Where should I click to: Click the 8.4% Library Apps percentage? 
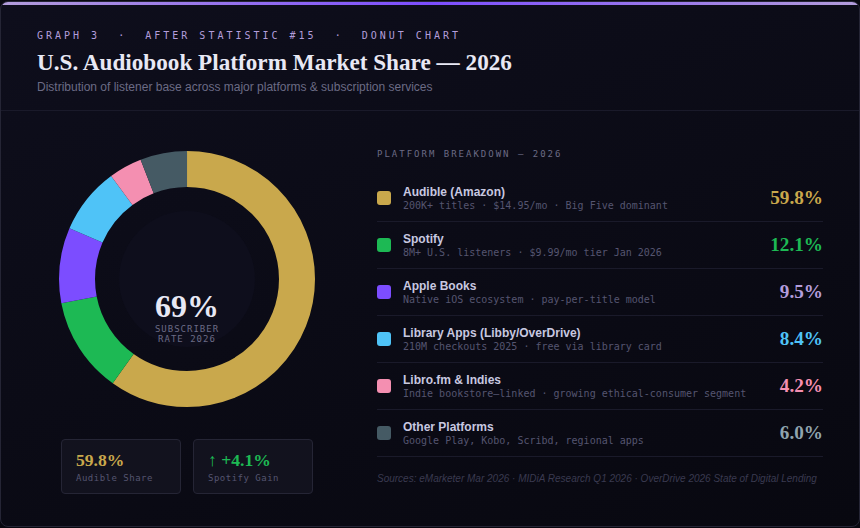[800, 339]
